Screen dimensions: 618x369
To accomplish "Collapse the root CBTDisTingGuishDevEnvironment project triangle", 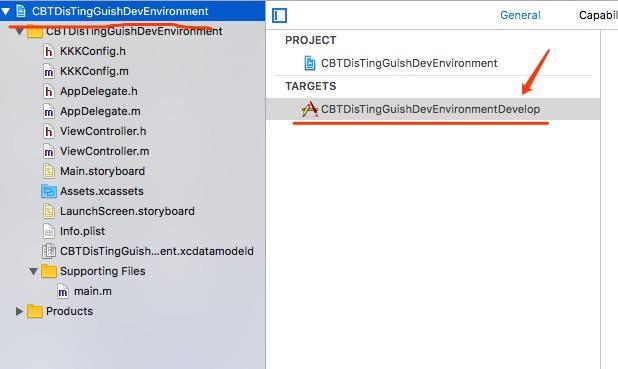I will click(x=6, y=11).
